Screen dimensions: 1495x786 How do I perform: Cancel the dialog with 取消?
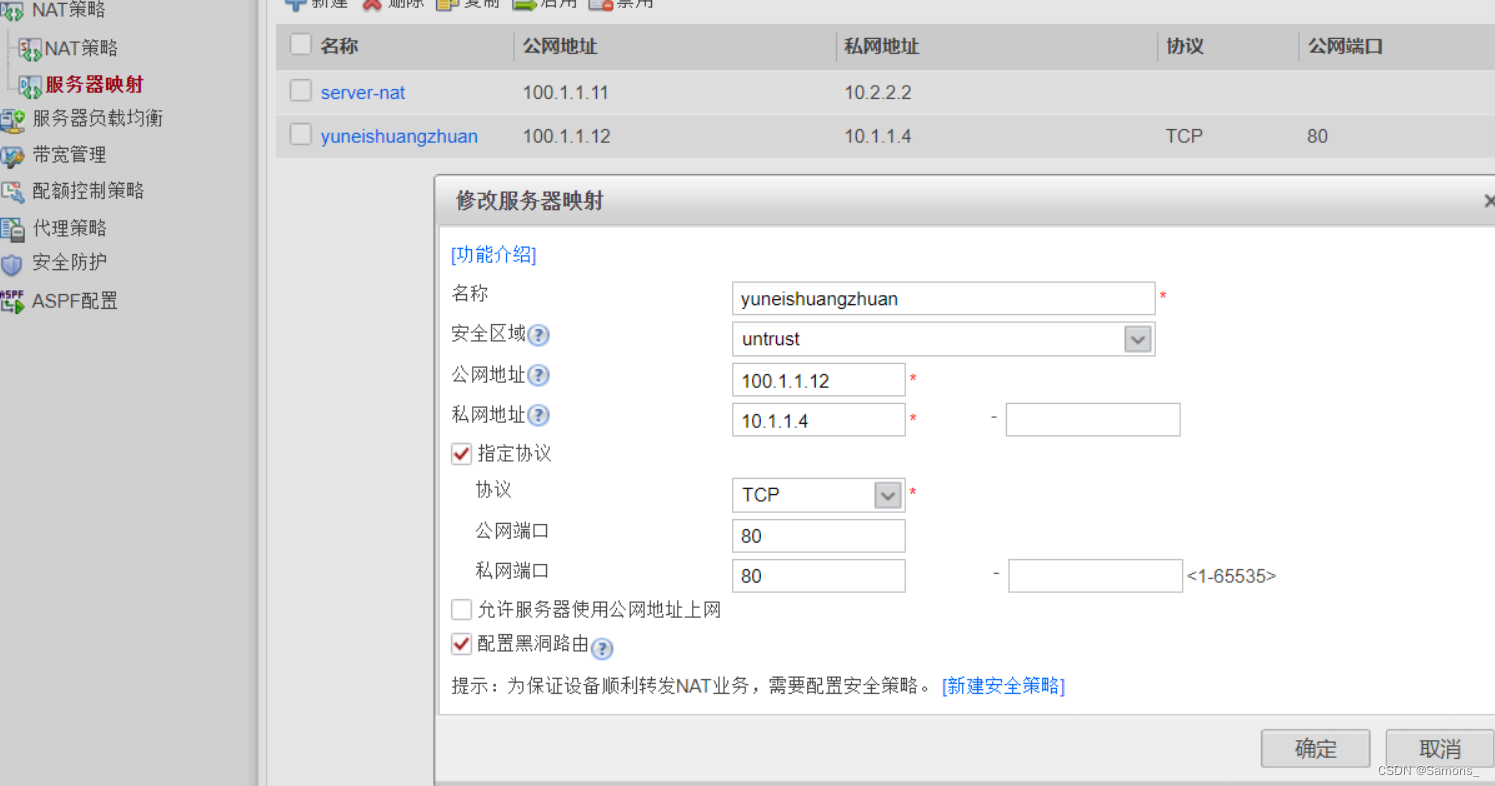[1440, 748]
